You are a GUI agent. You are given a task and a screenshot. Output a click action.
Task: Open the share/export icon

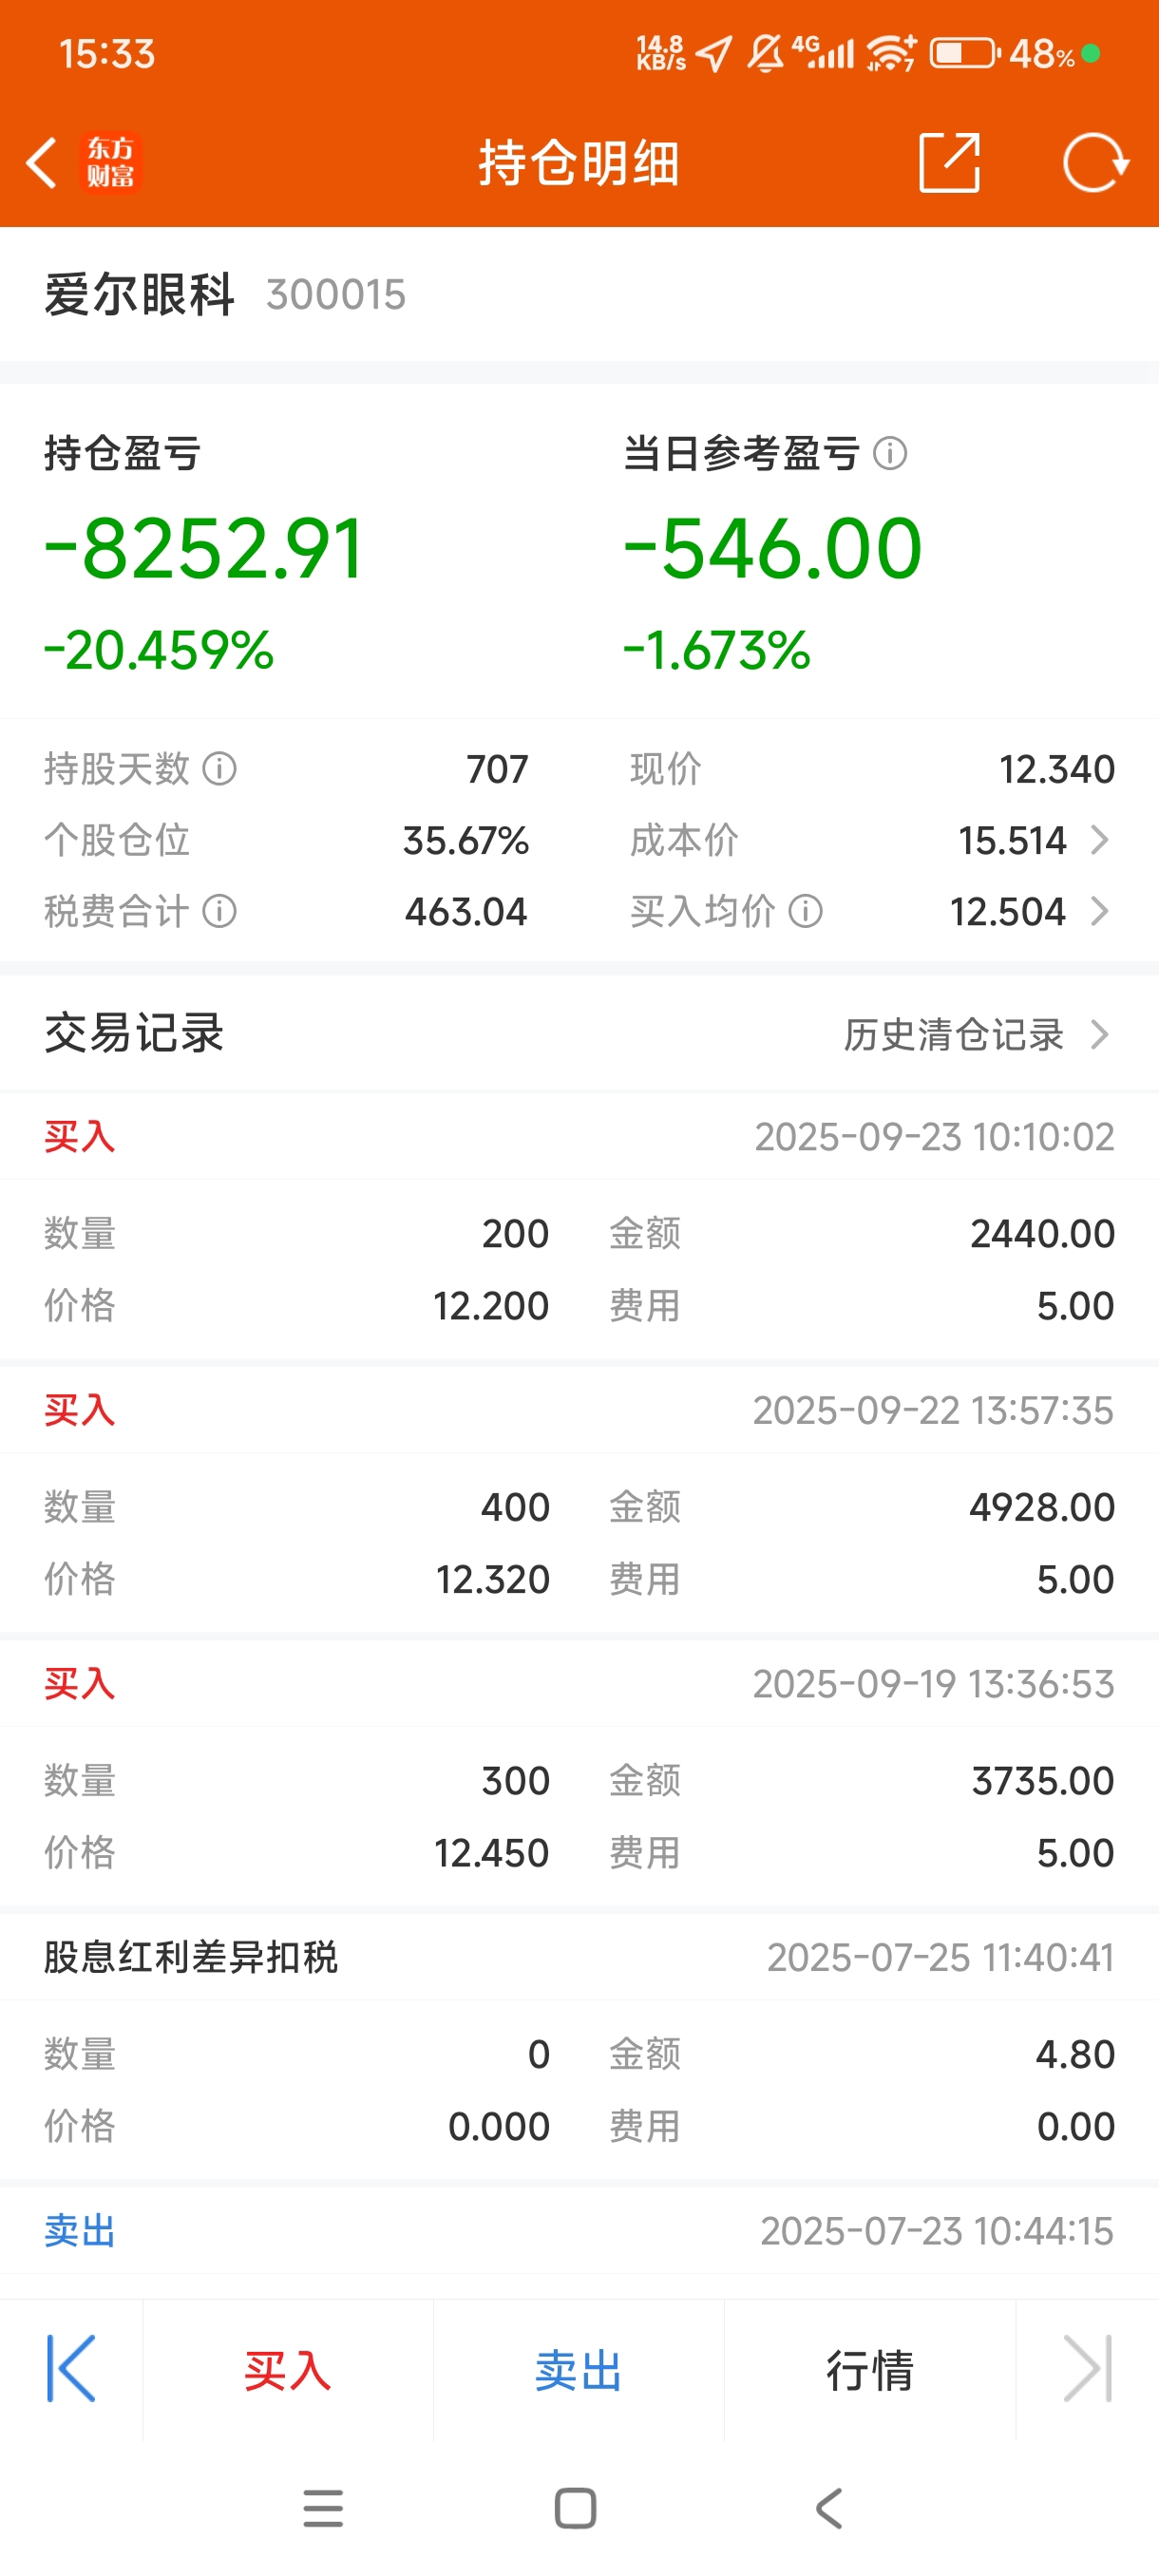pos(948,162)
